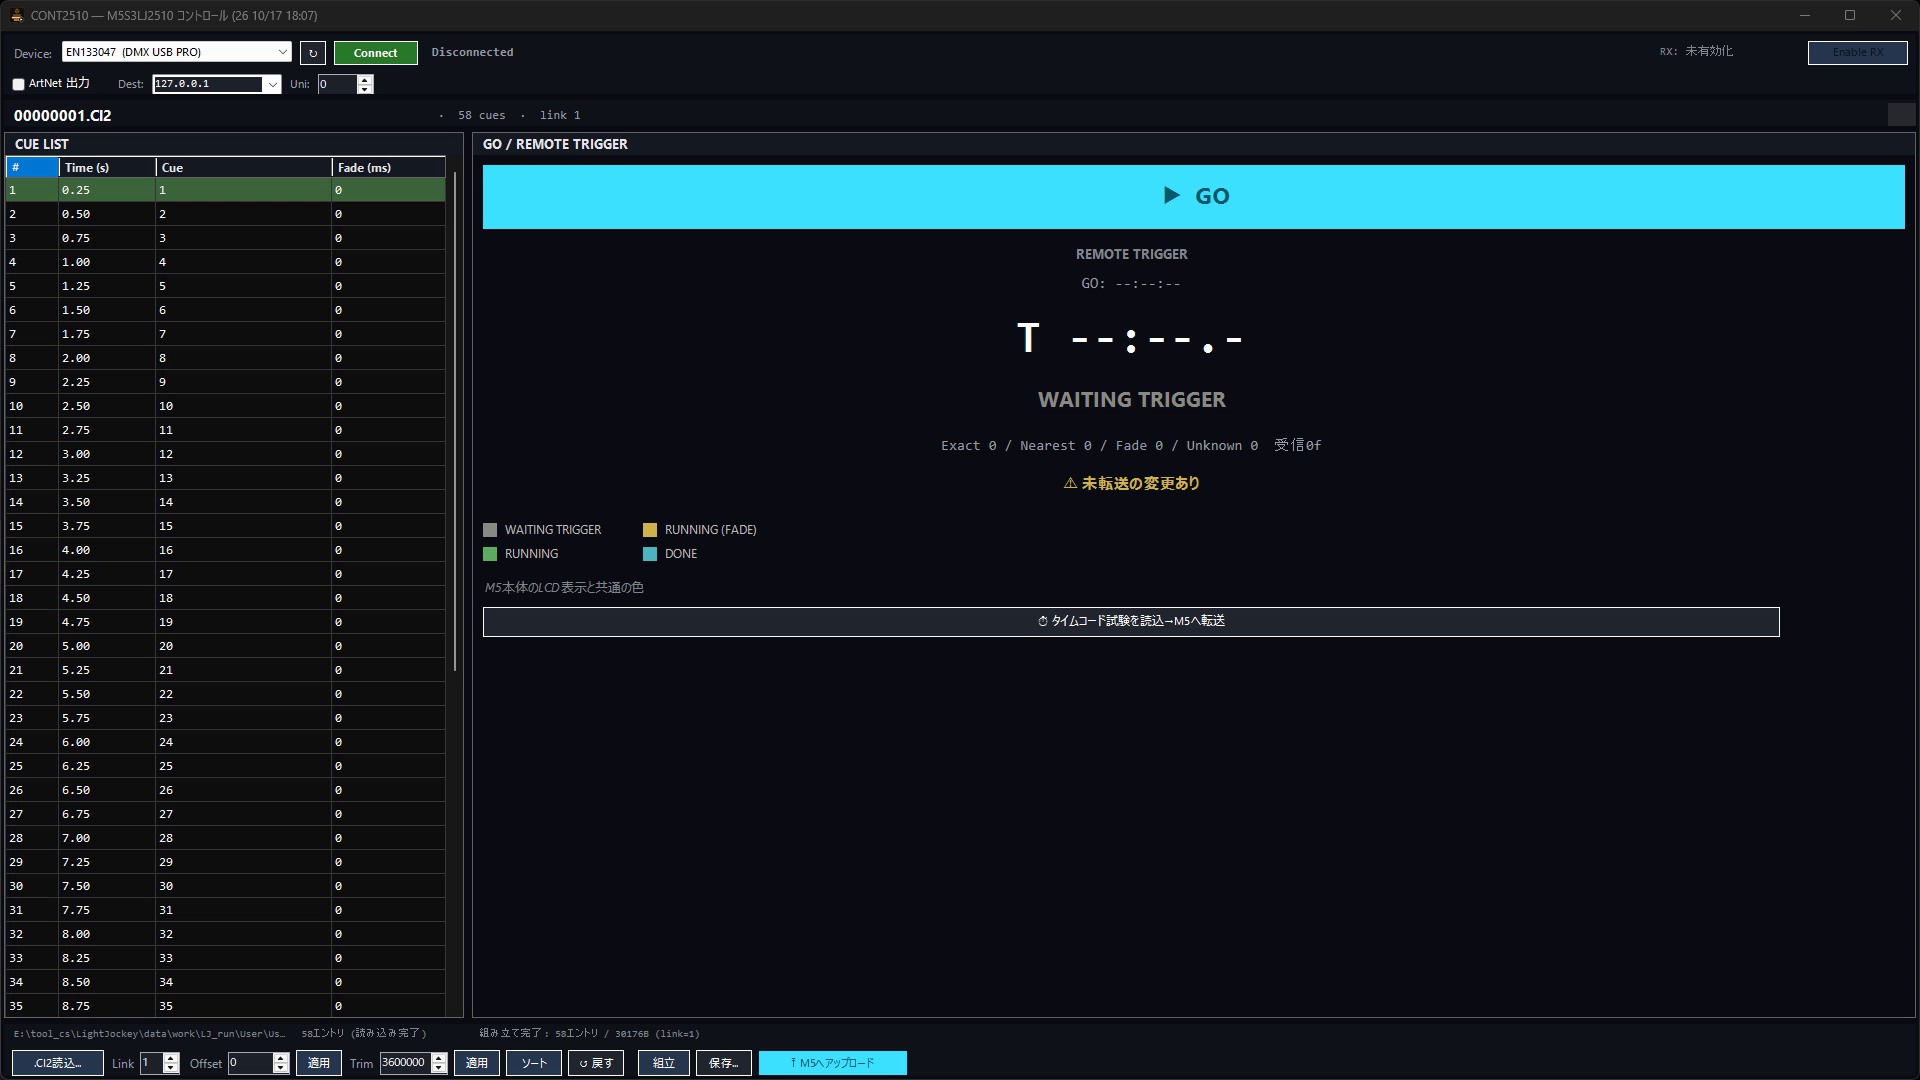Increase the Link stepper value
The height and width of the screenshot is (1080, 1920).
(x=171, y=1058)
